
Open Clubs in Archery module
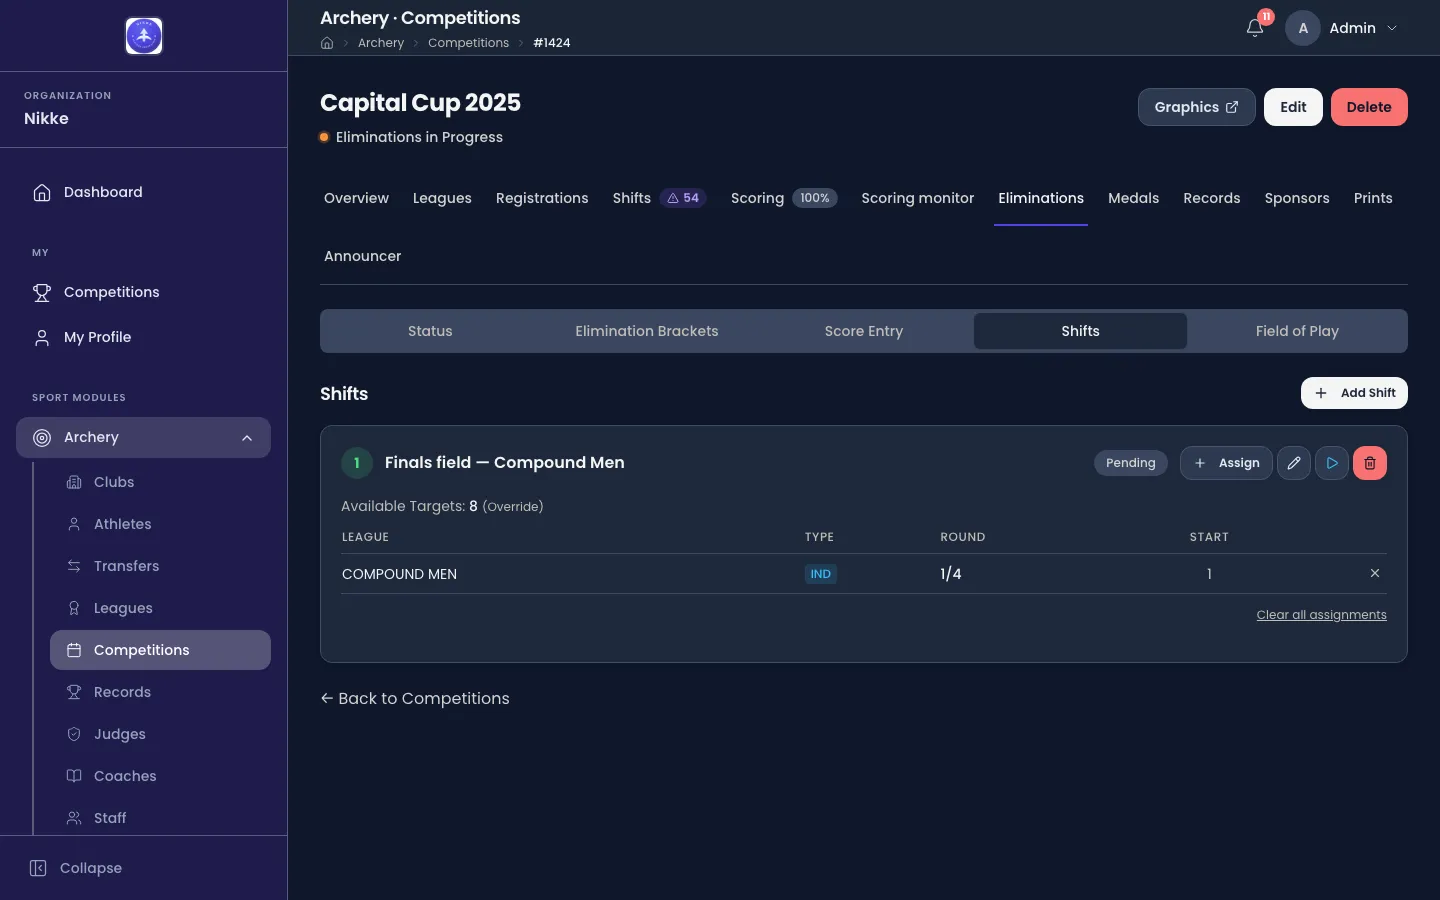click(x=160, y=482)
